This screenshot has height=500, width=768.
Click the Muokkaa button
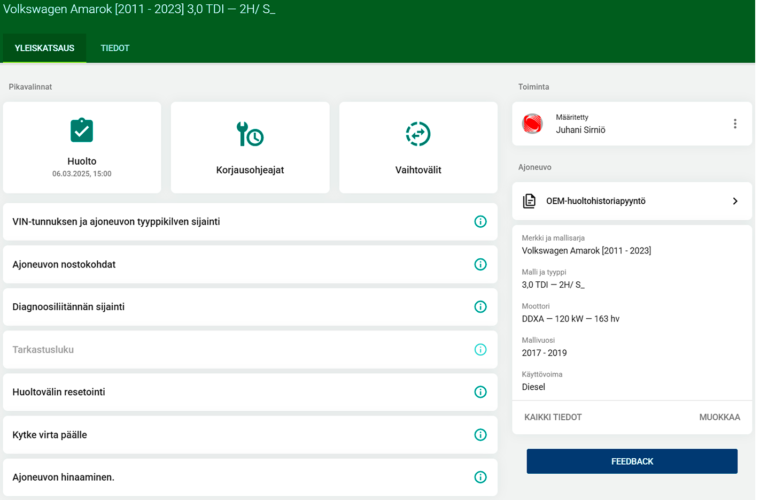point(720,417)
